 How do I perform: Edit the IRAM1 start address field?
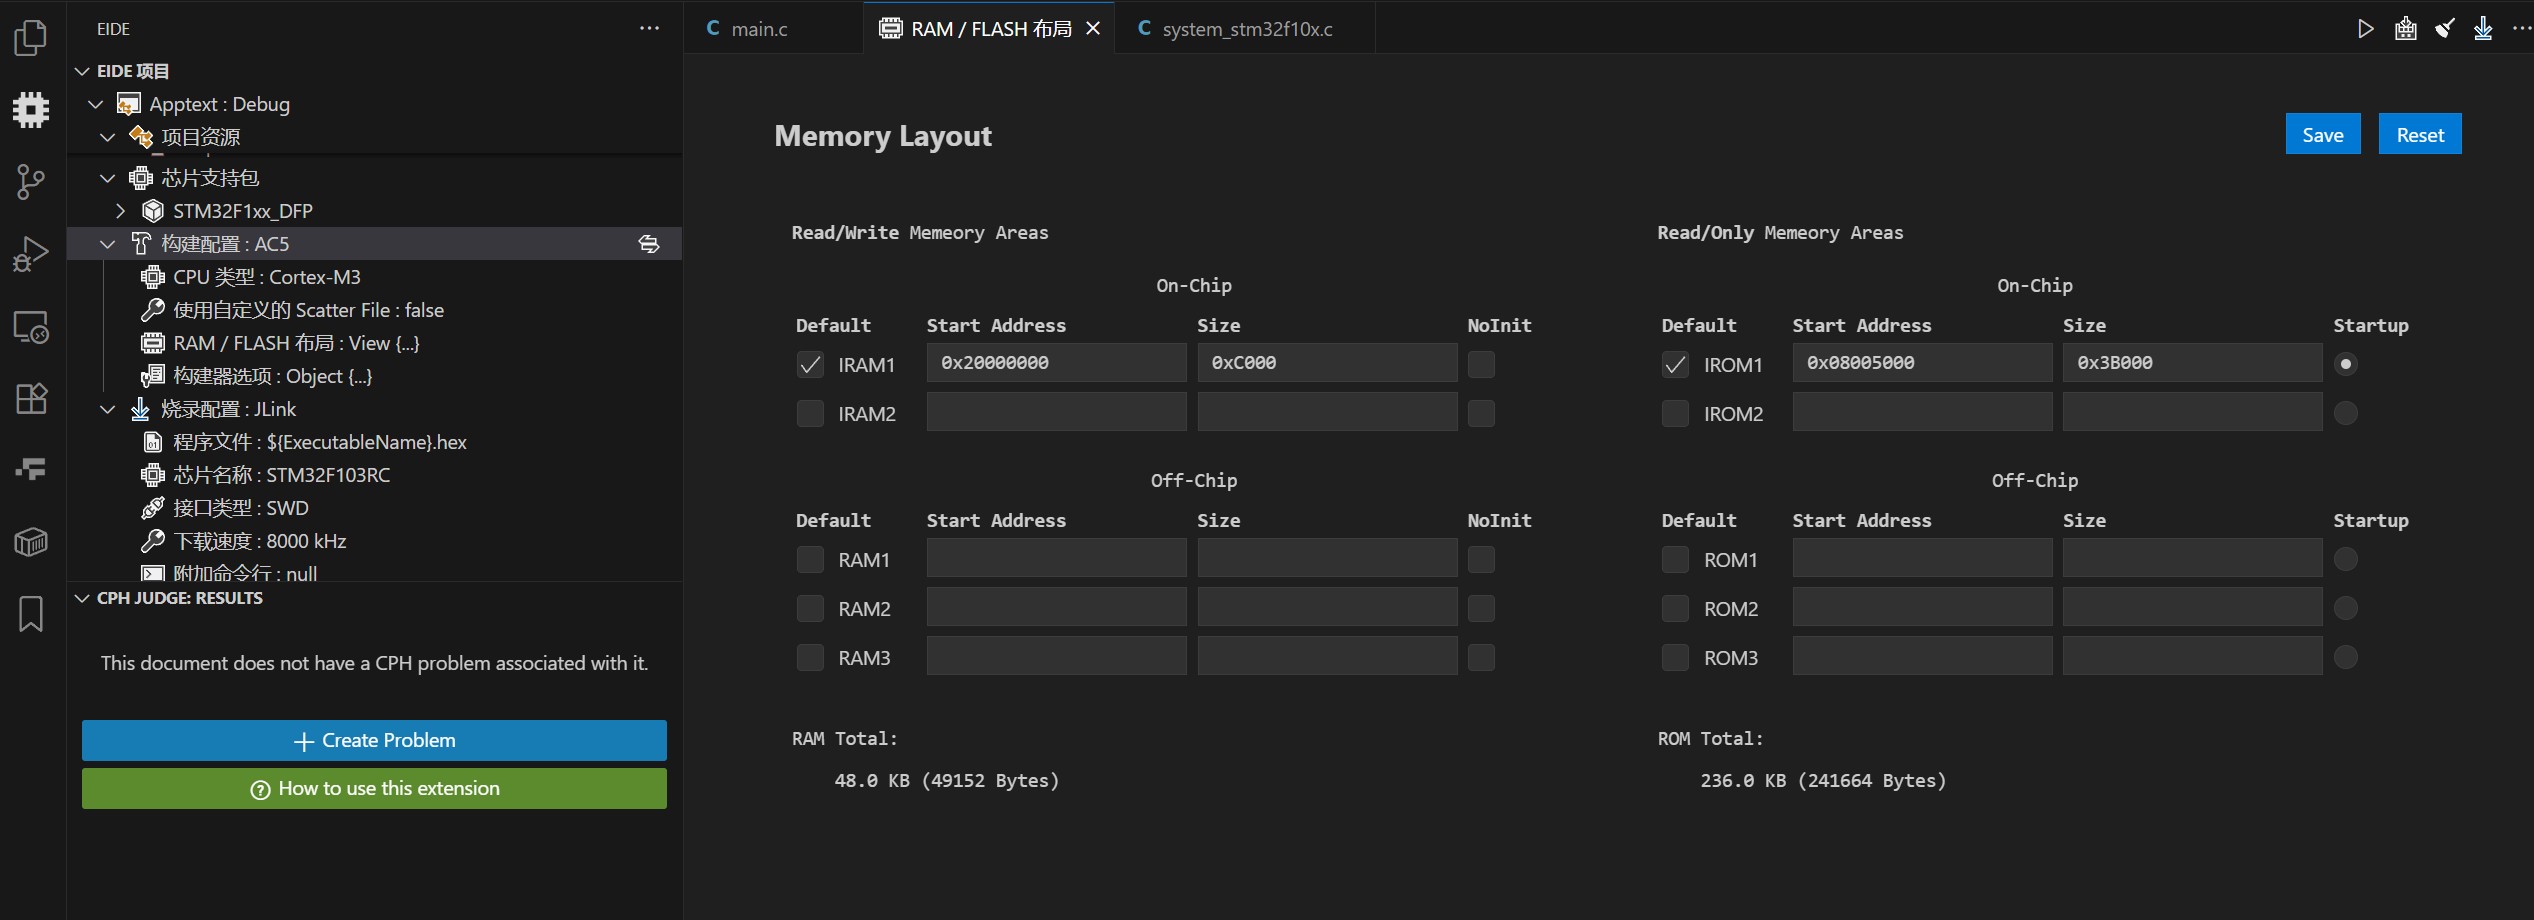(x=1056, y=363)
